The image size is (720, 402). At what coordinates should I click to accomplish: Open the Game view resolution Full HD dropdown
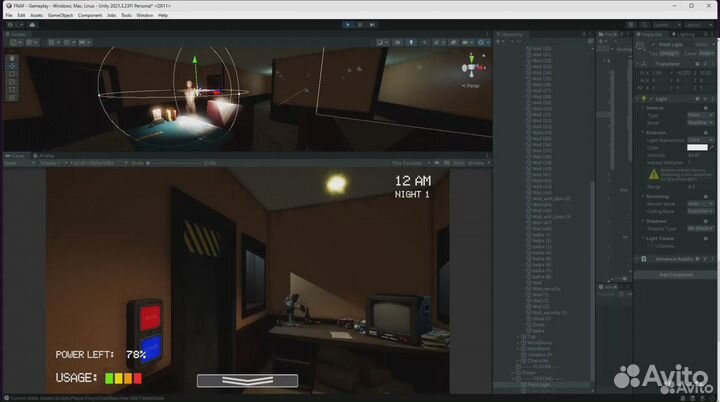(99, 163)
